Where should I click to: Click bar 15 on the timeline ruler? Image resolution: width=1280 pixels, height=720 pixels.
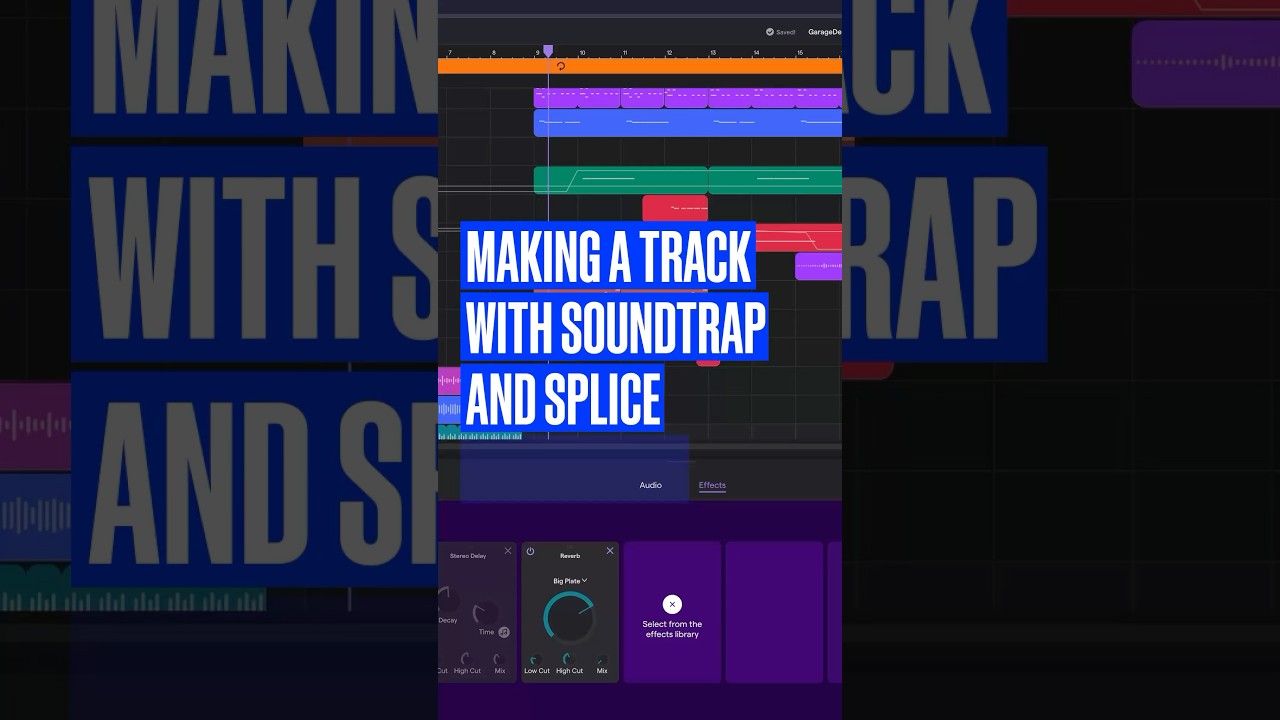(x=799, y=52)
